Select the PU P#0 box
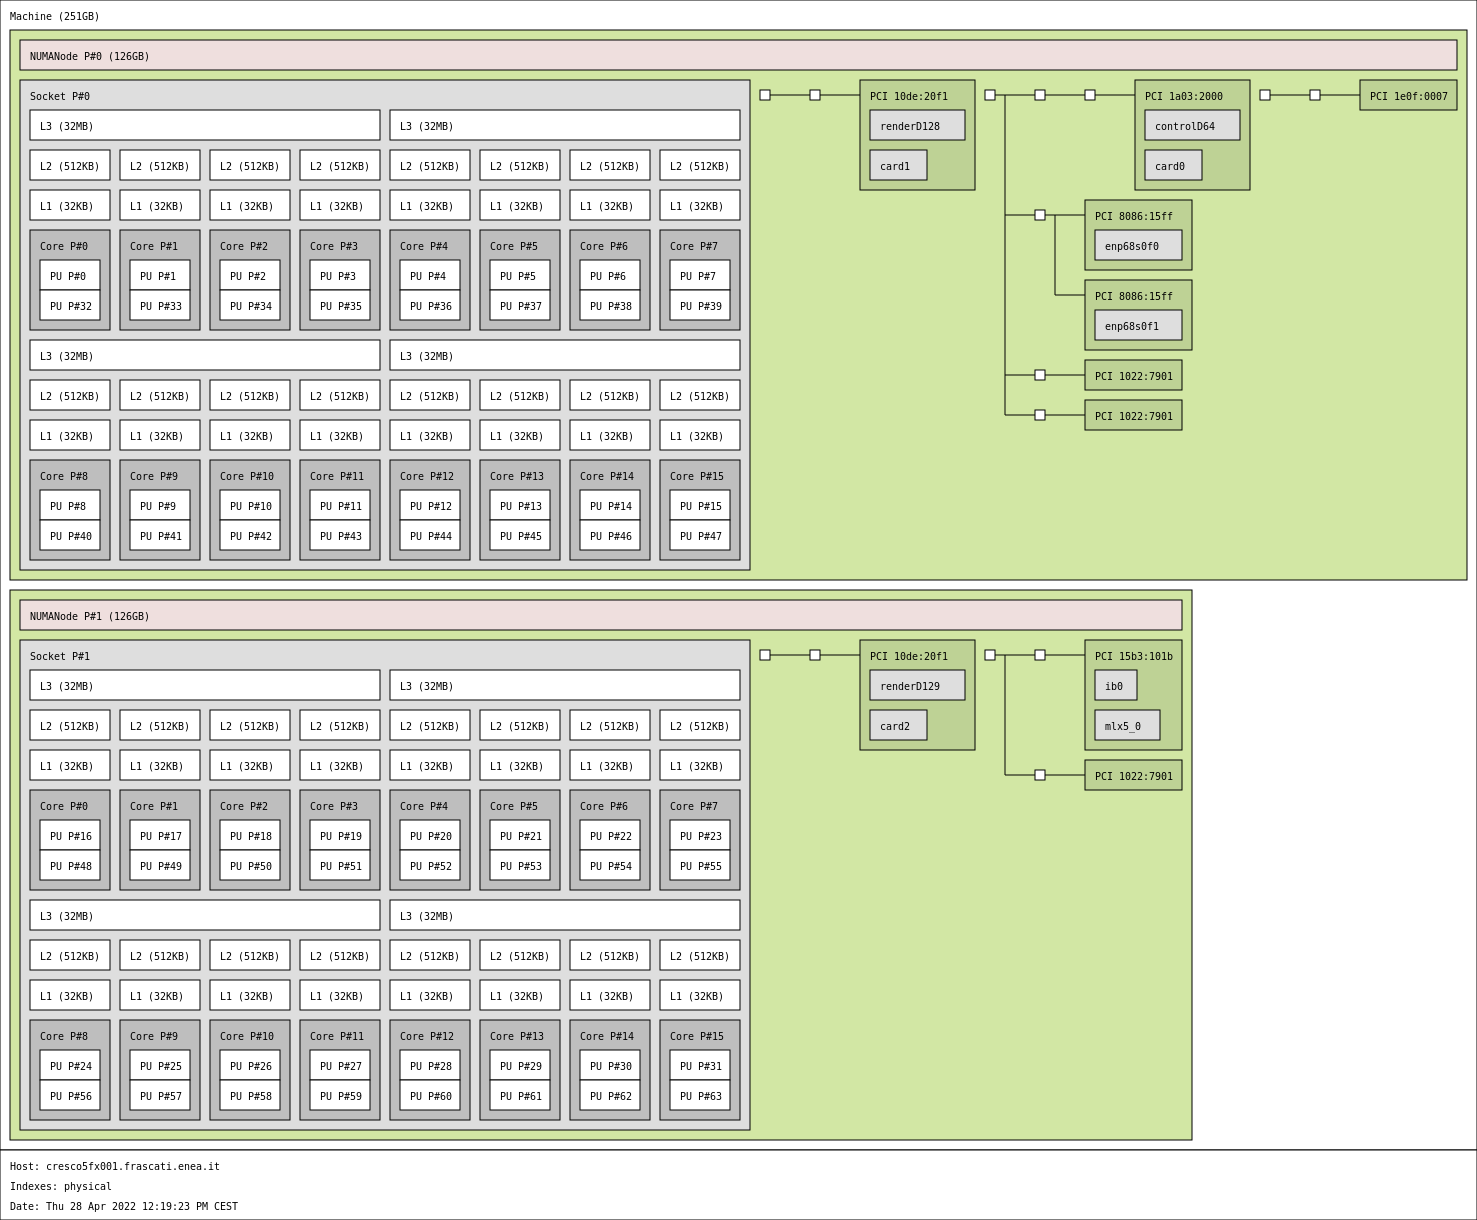This screenshot has width=1477, height=1220. coord(70,275)
